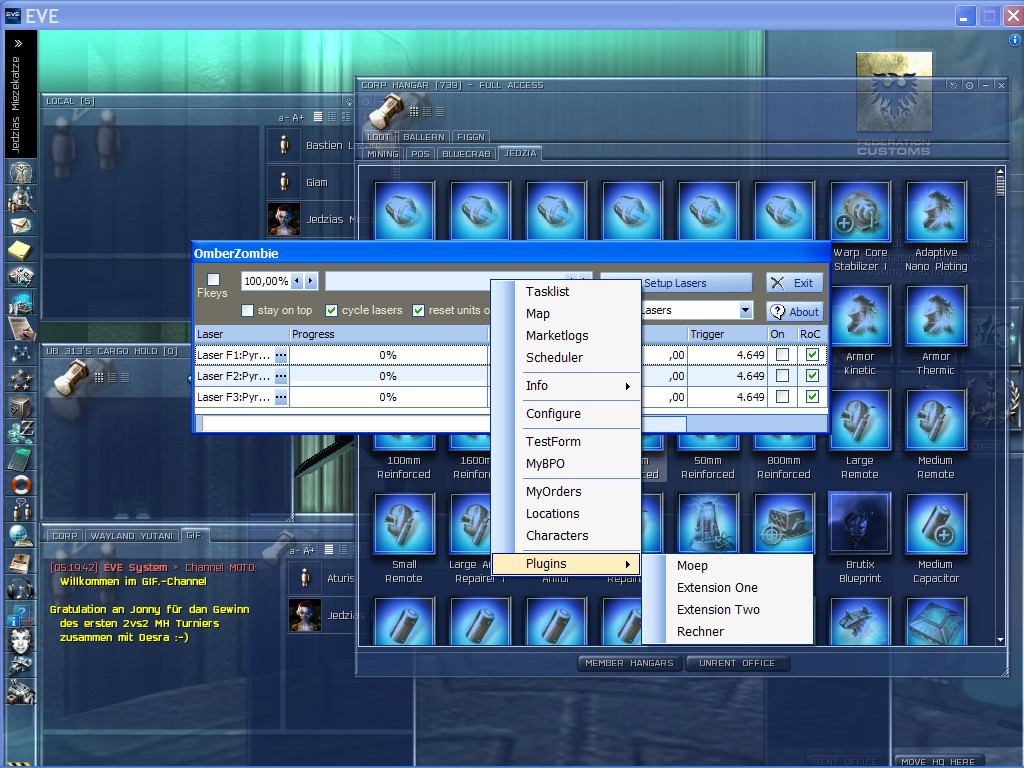Screen dimensions: 1024x768
Task: Open People & Places icon in sidebar
Action: coord(20,199)
